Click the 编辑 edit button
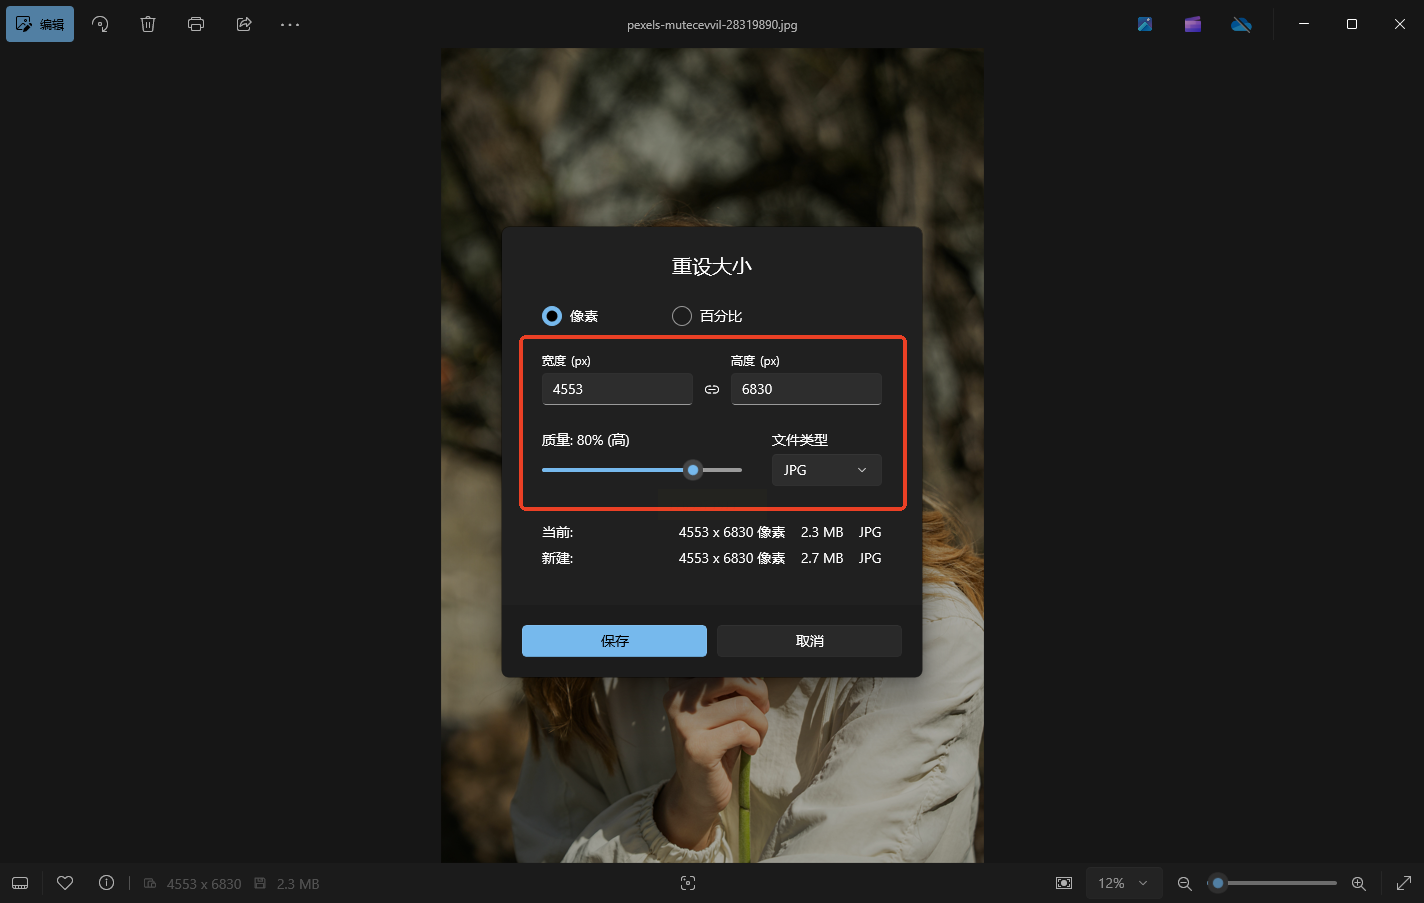 (x=40, y=24)
